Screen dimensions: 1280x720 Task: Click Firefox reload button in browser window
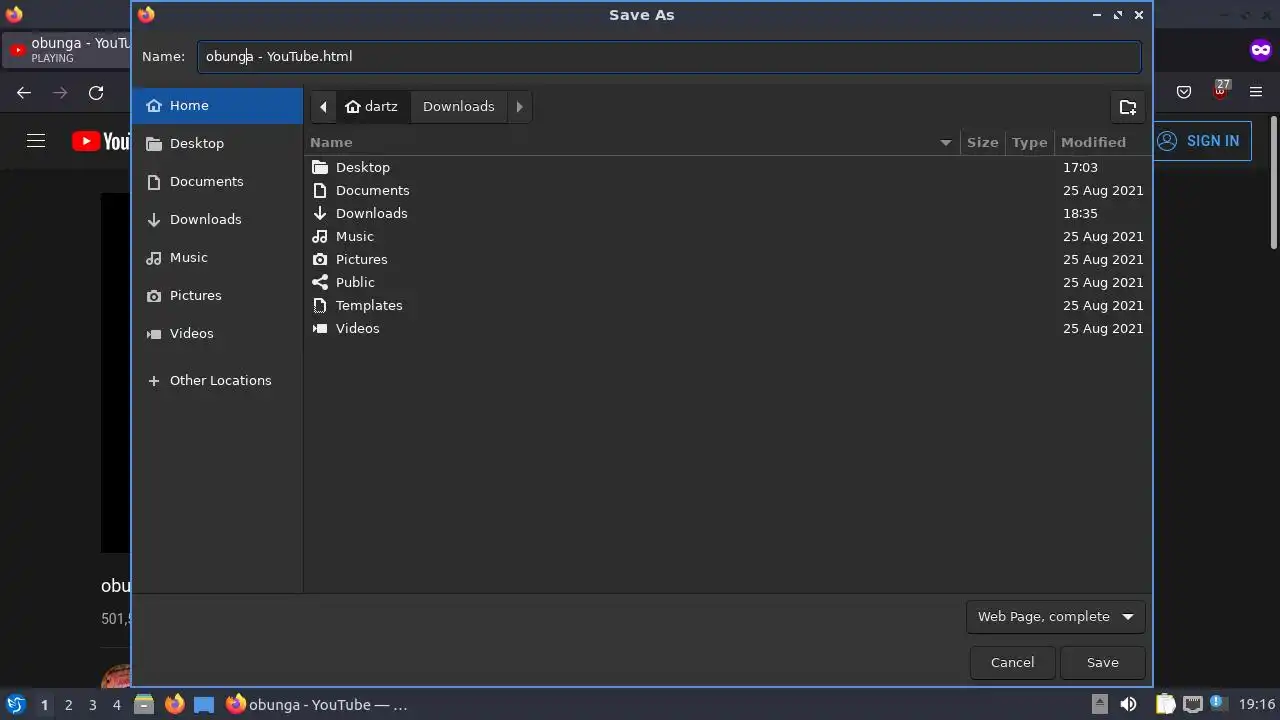click(96, 92)
